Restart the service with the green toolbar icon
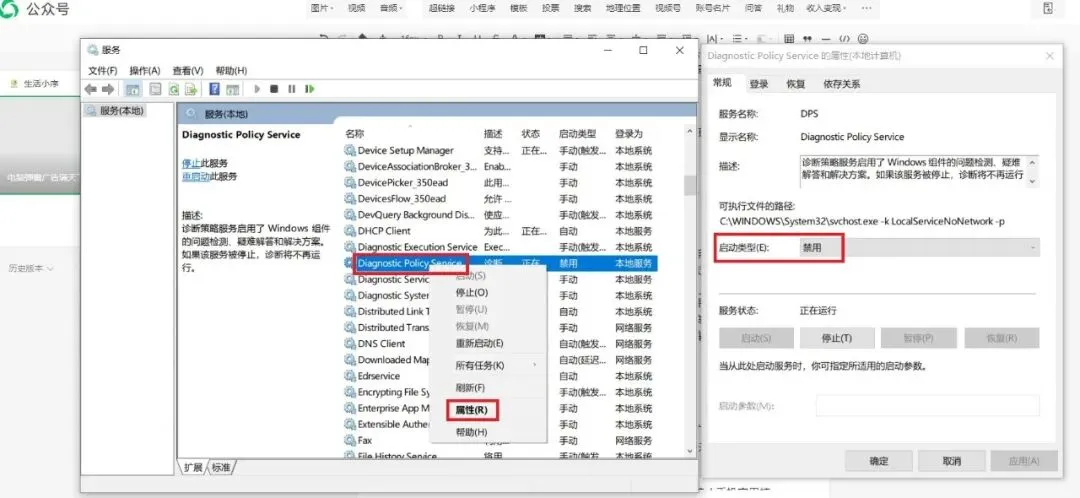 pyautogui.click(x=310, y=89)
